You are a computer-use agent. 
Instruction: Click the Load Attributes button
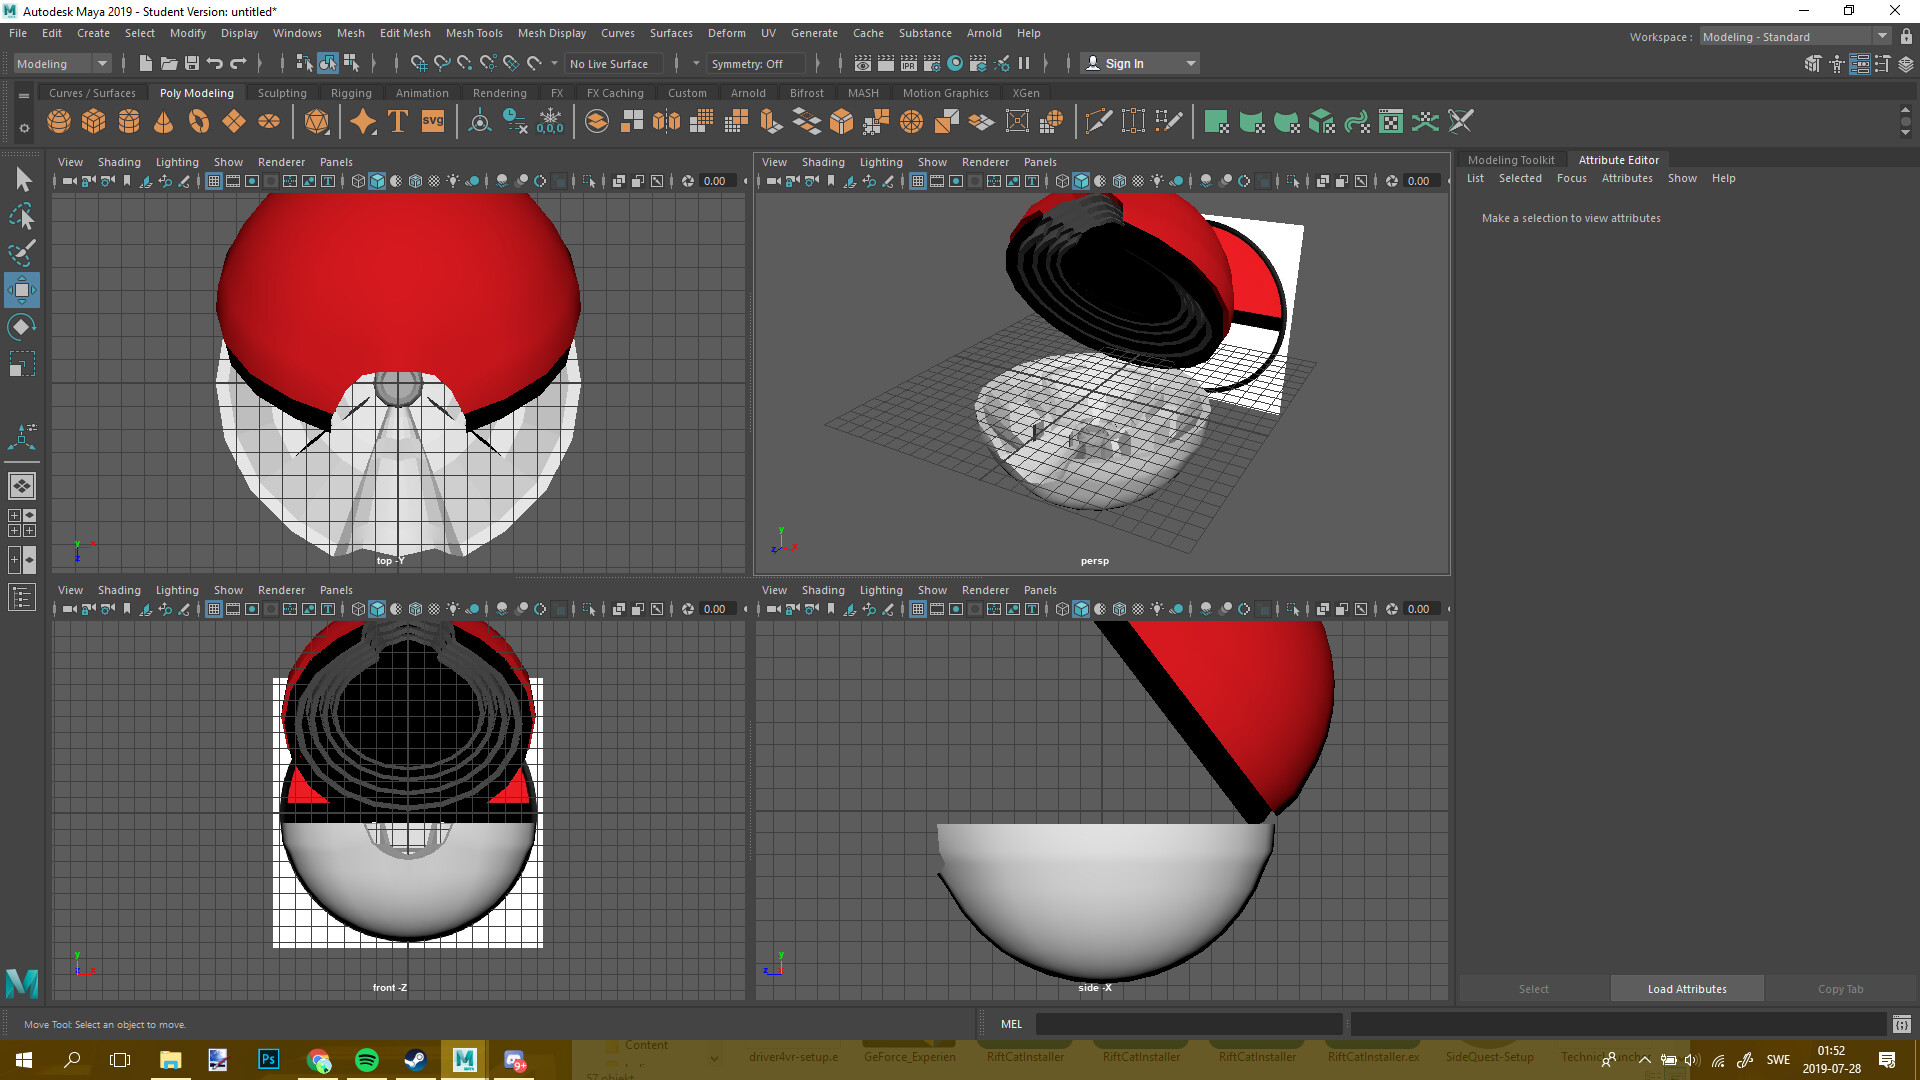1687,989
